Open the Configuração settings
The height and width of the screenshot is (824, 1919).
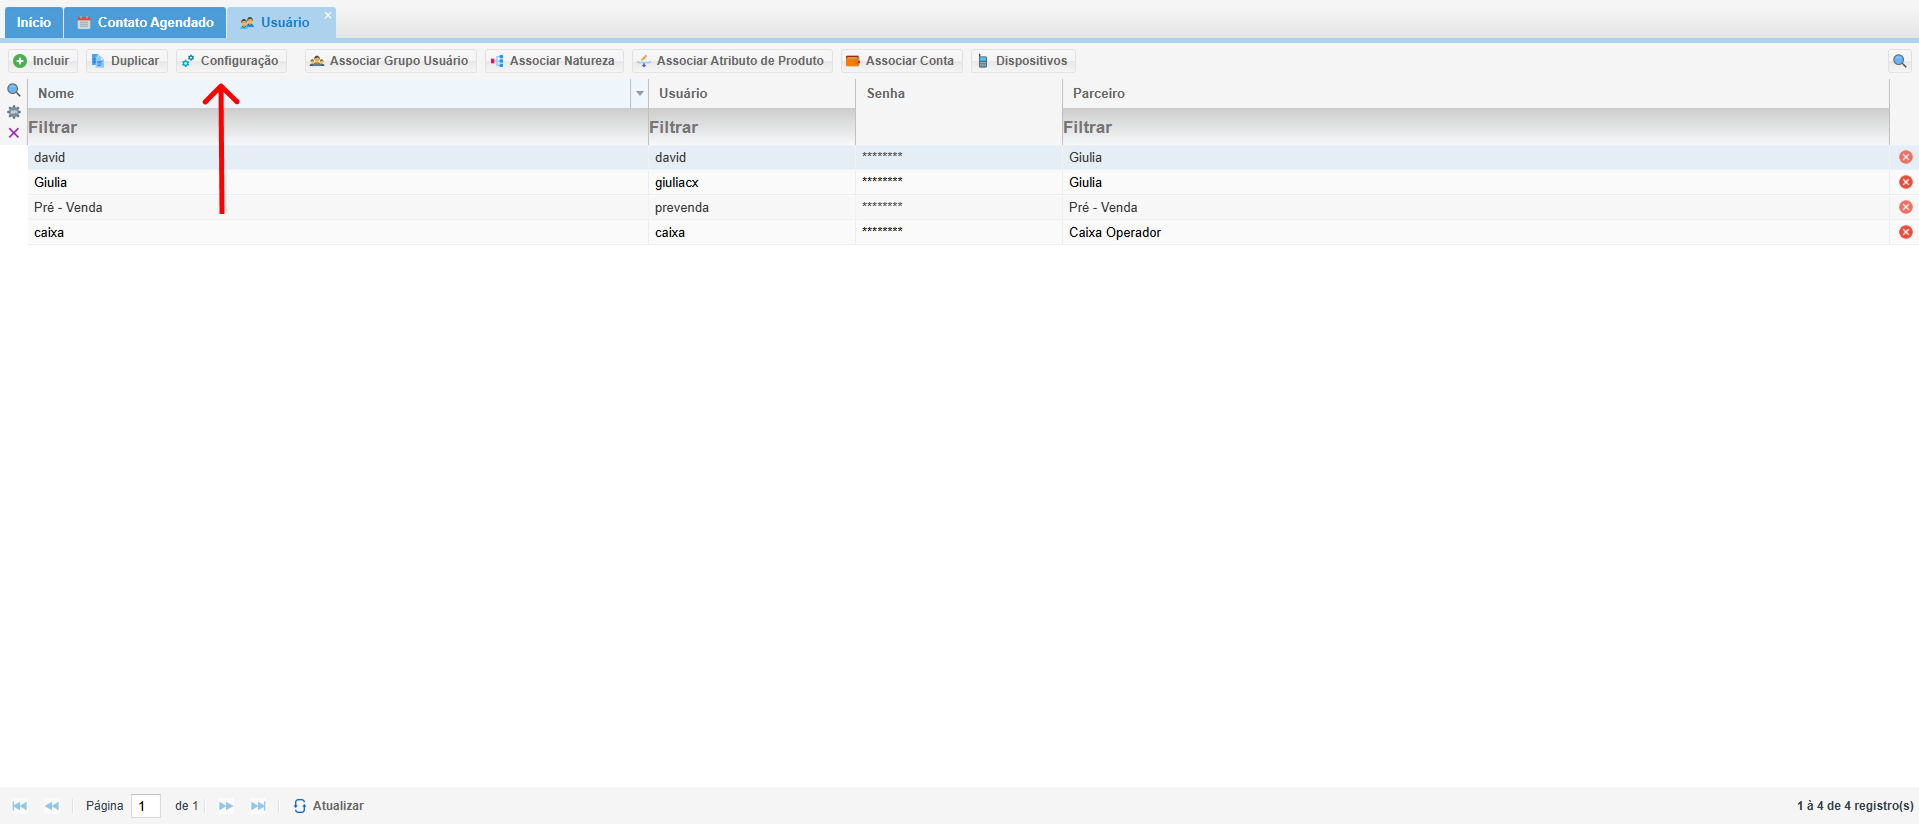231,61
